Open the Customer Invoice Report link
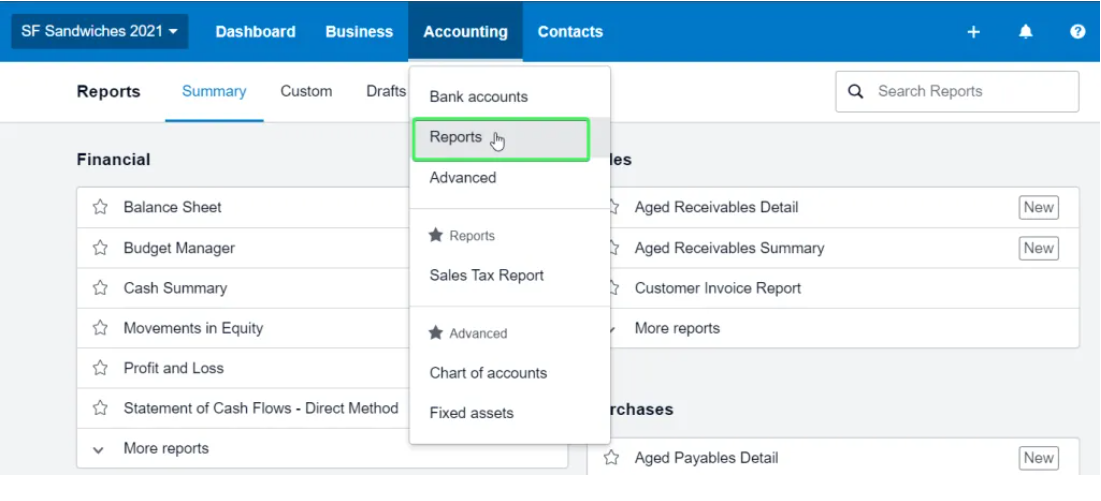This screenshot has height=501, width=1101. (718, 288)
